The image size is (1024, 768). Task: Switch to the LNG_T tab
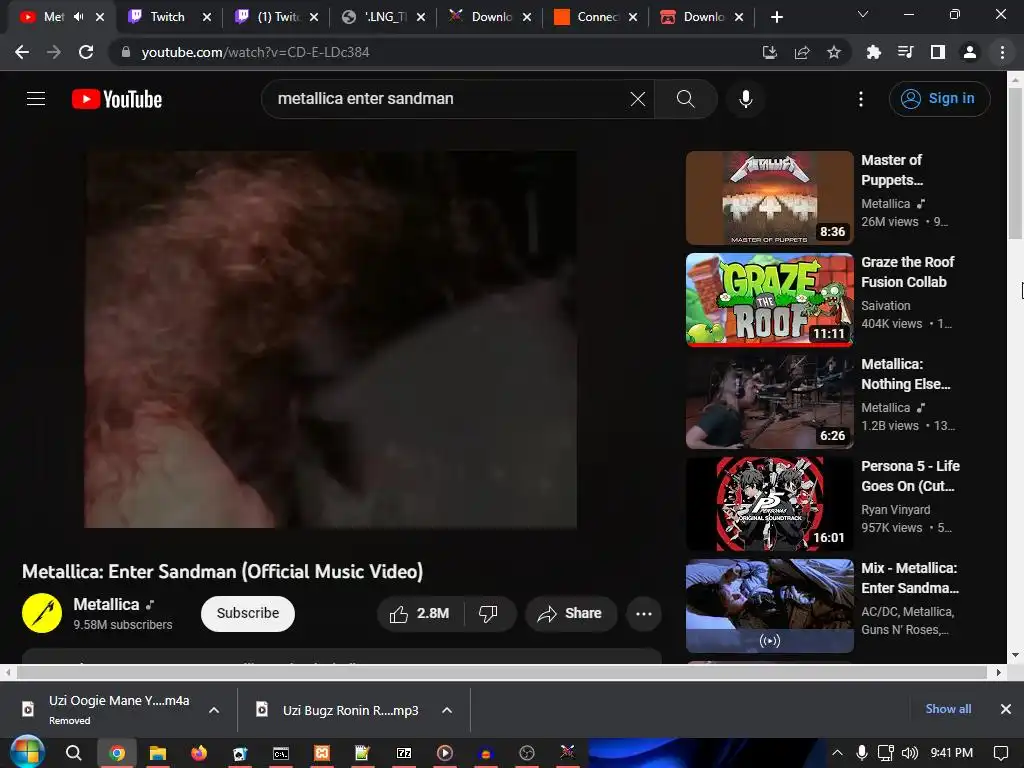coord(385,17)
